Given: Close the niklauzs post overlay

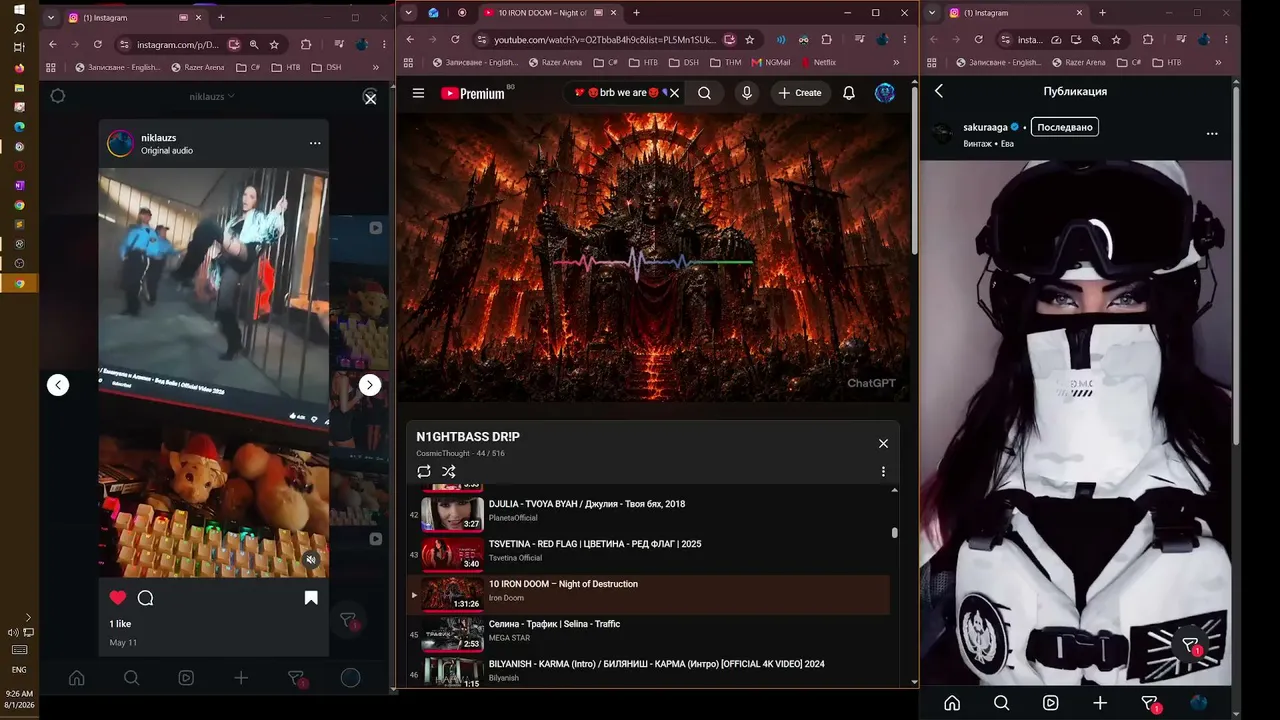Looking at the screenshot, I should [370, 98].
